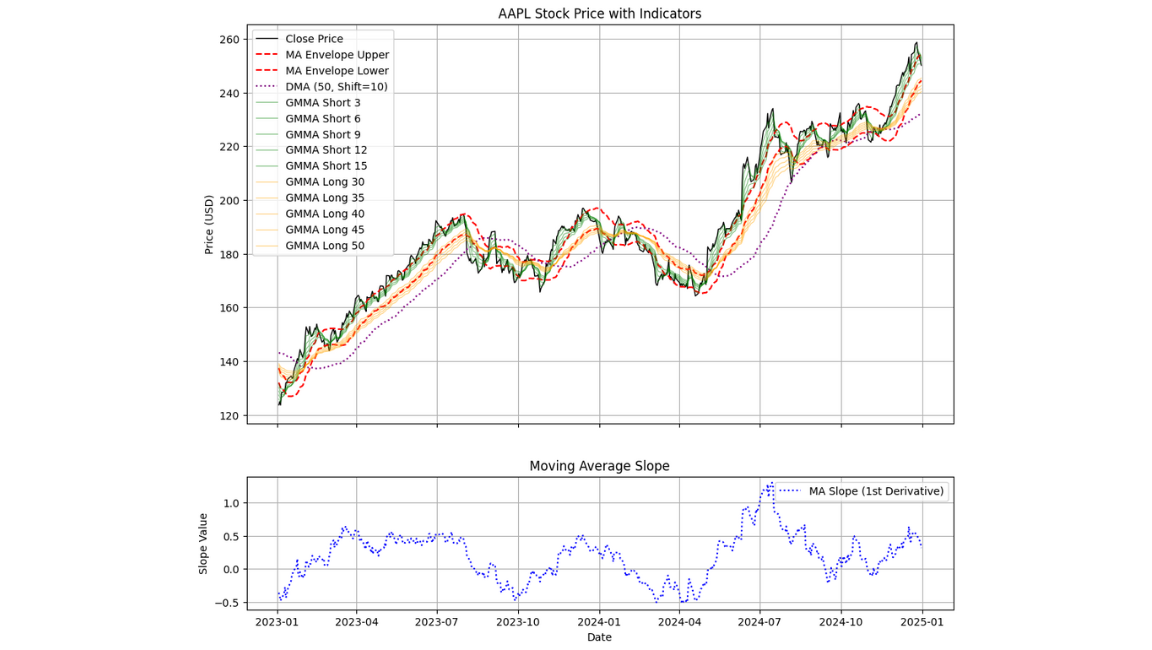The width and height of the screenshot is (1152, 650).
Task: Click the MA Envelope Upper legend label
Action: pyautogui.click(x=337, y=55)
